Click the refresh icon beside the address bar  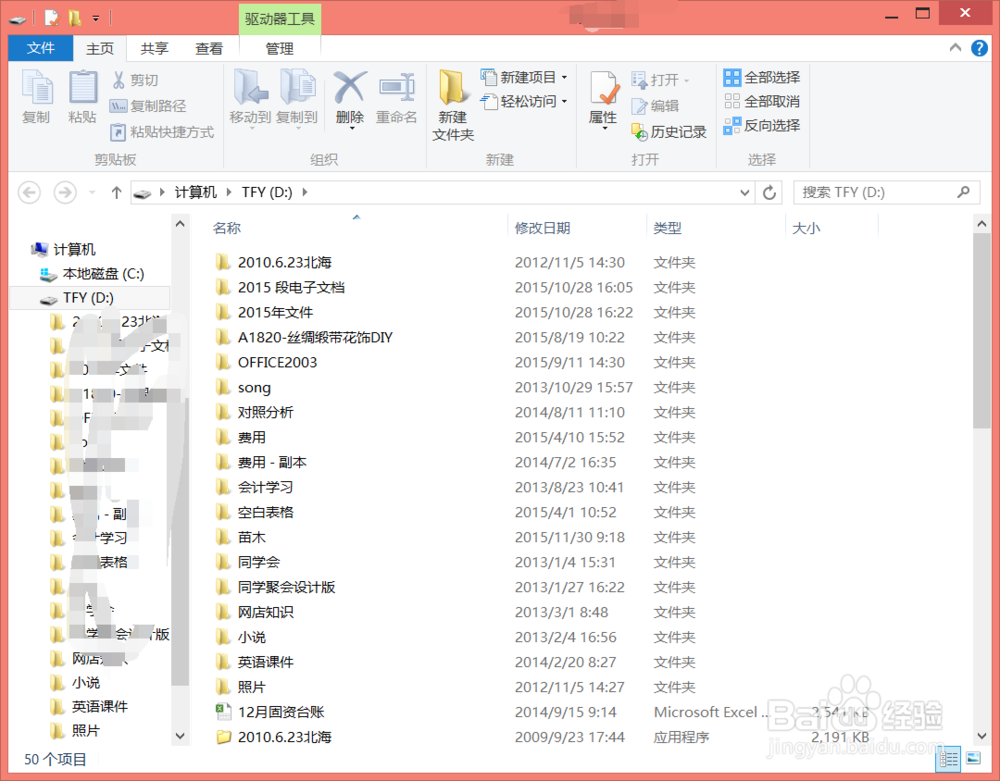click(769, 191)
